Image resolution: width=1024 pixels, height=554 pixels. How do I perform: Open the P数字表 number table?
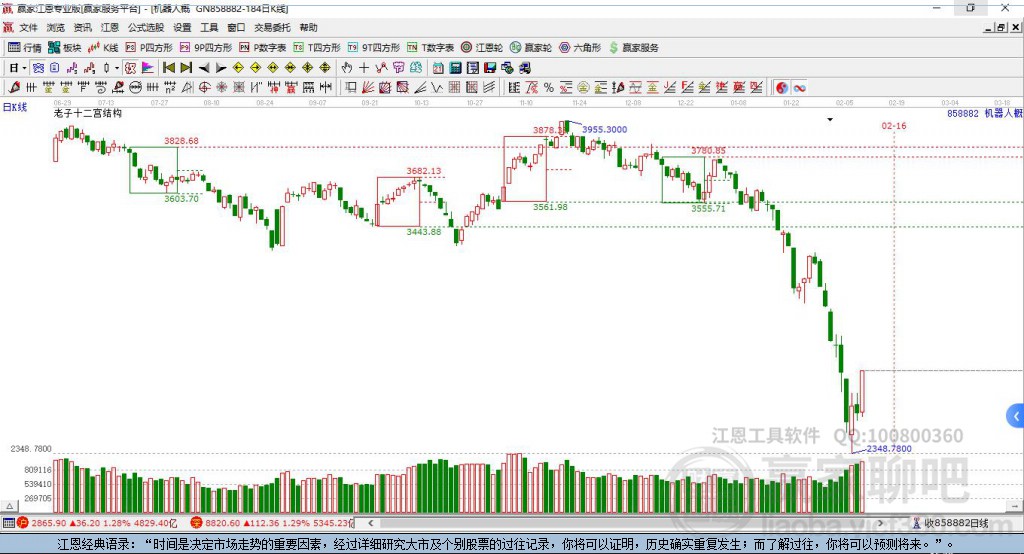[263, 48]
